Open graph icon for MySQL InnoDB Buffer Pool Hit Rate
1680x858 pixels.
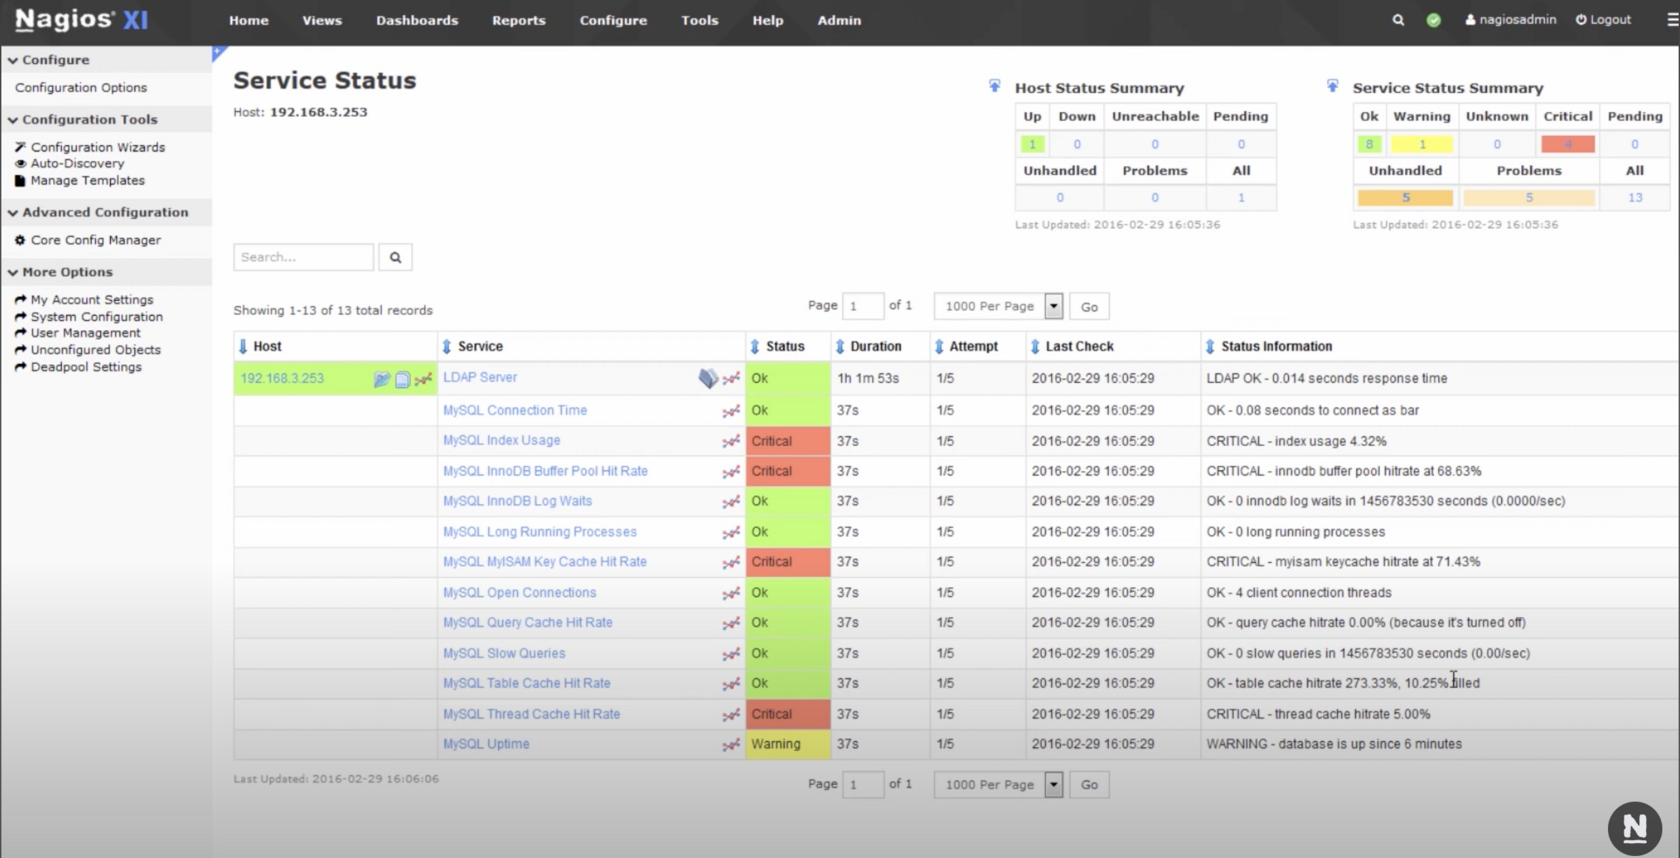731,471
